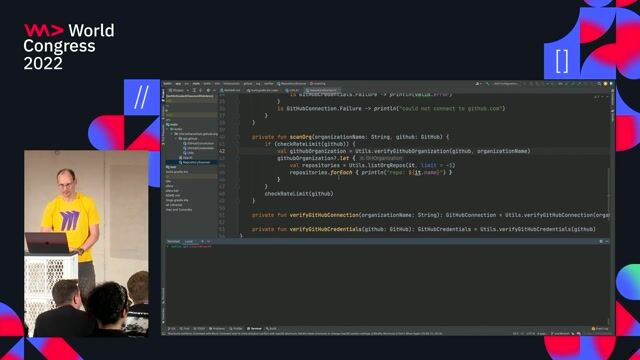Click the Project vertical tab on left edge
The image size is (640, 360).
tap(163, 94)
